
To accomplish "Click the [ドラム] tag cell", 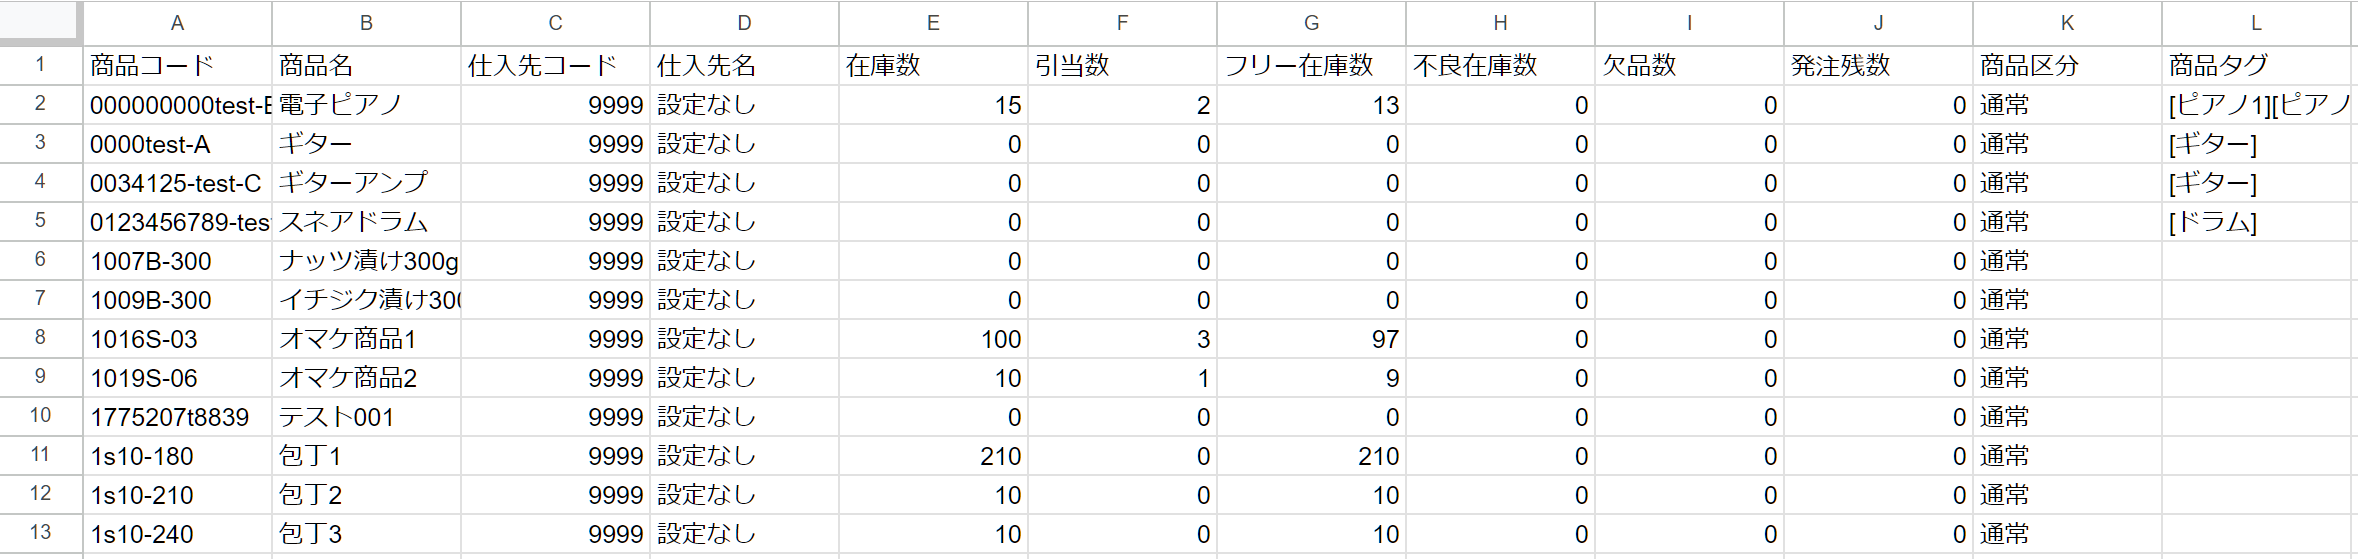I will (x=2255, y=222).
